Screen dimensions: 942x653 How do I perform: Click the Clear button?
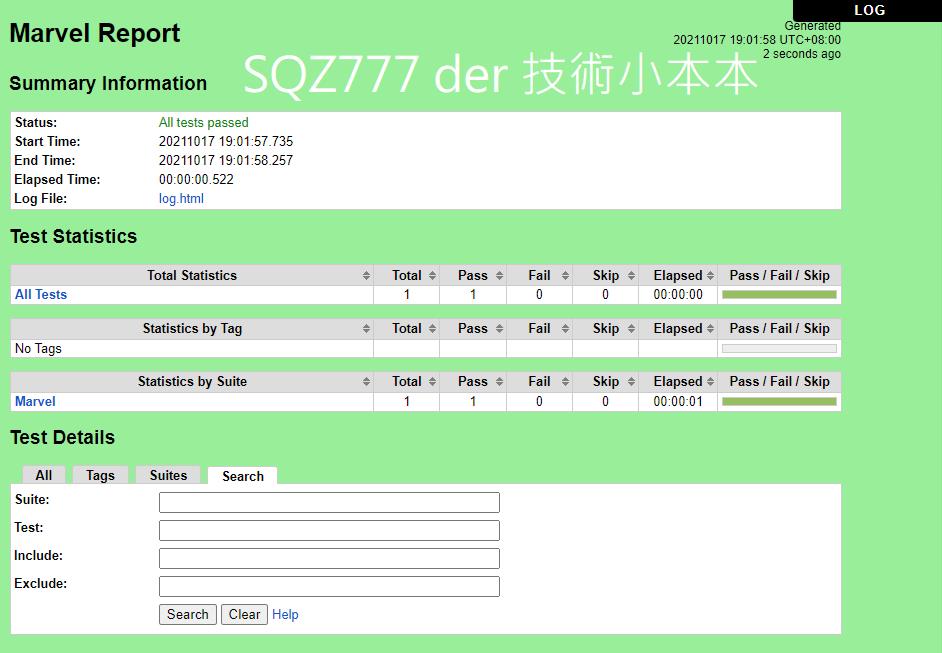pyautogui.click(x=244, y=615)
